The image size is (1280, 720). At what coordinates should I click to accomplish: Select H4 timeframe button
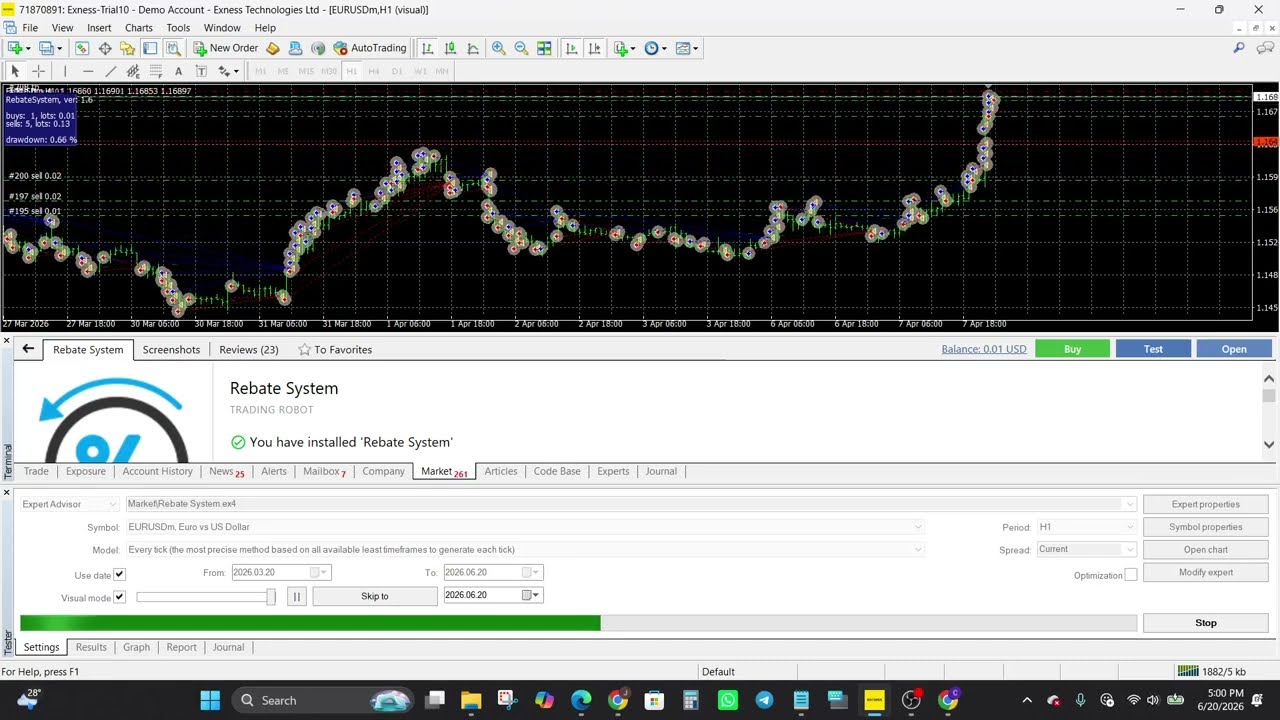click(x=374, y=71)
